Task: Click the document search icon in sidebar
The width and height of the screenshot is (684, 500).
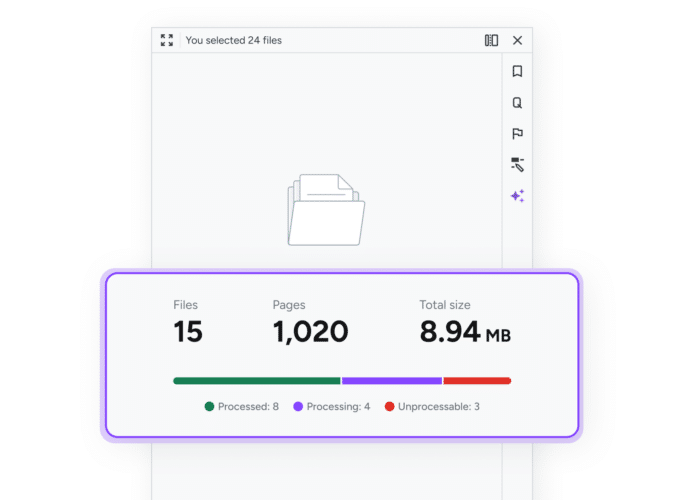Action: click(517, 103)
